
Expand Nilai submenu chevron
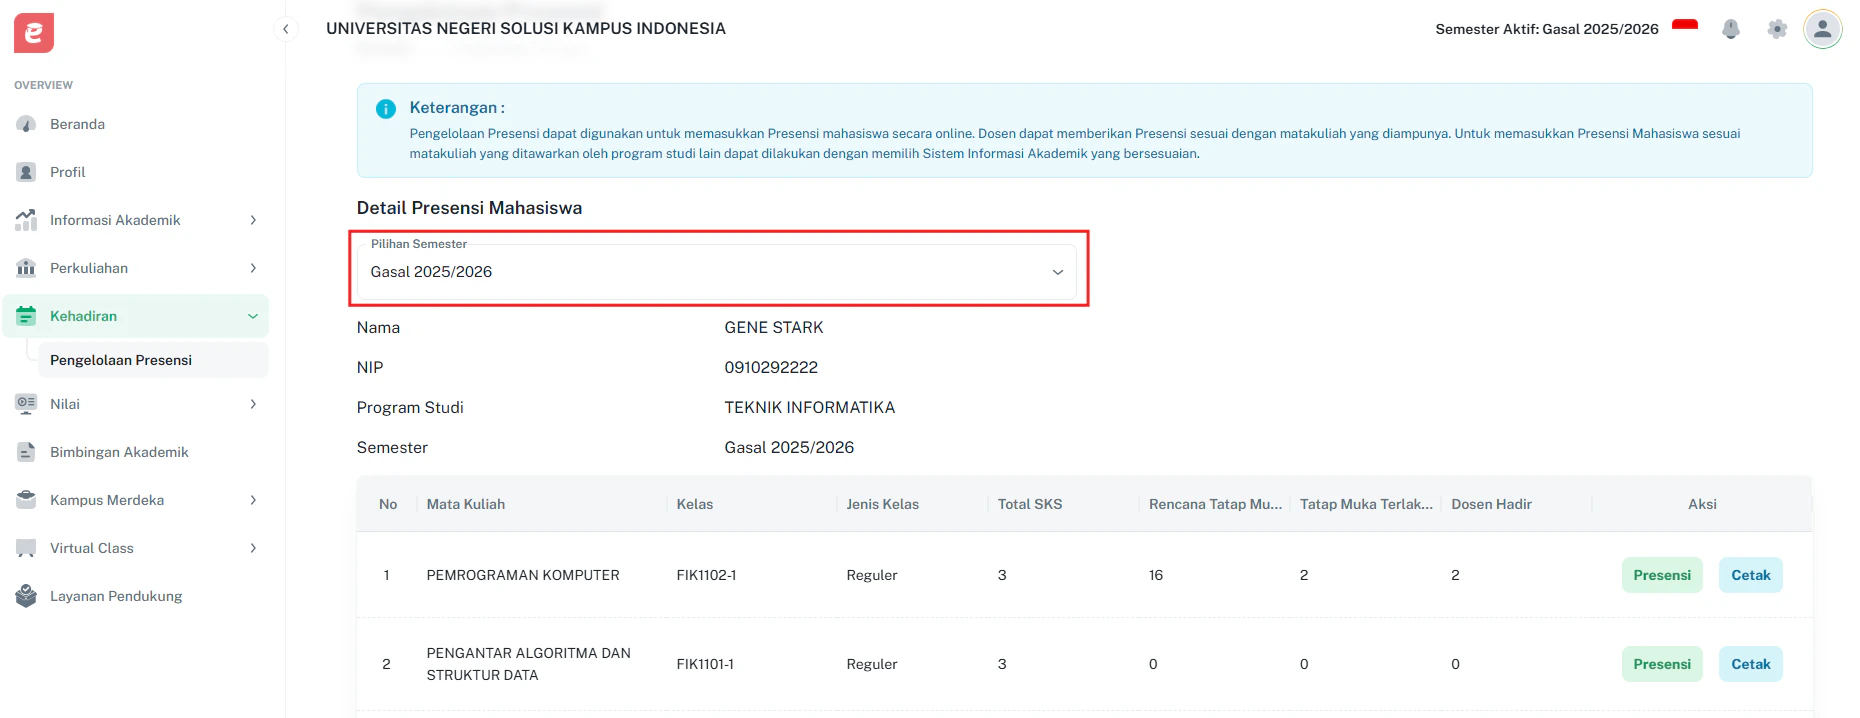click(x=253, y=404)
